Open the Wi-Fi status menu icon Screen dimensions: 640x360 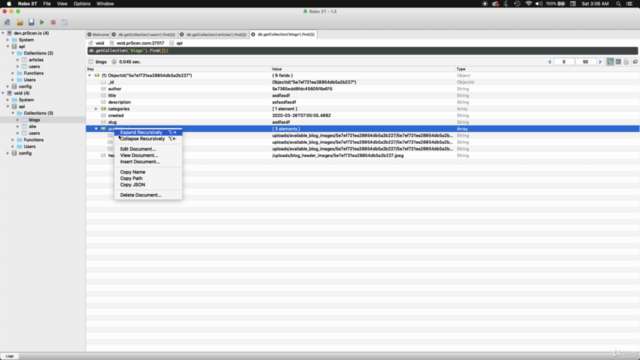tap(529, 4)
